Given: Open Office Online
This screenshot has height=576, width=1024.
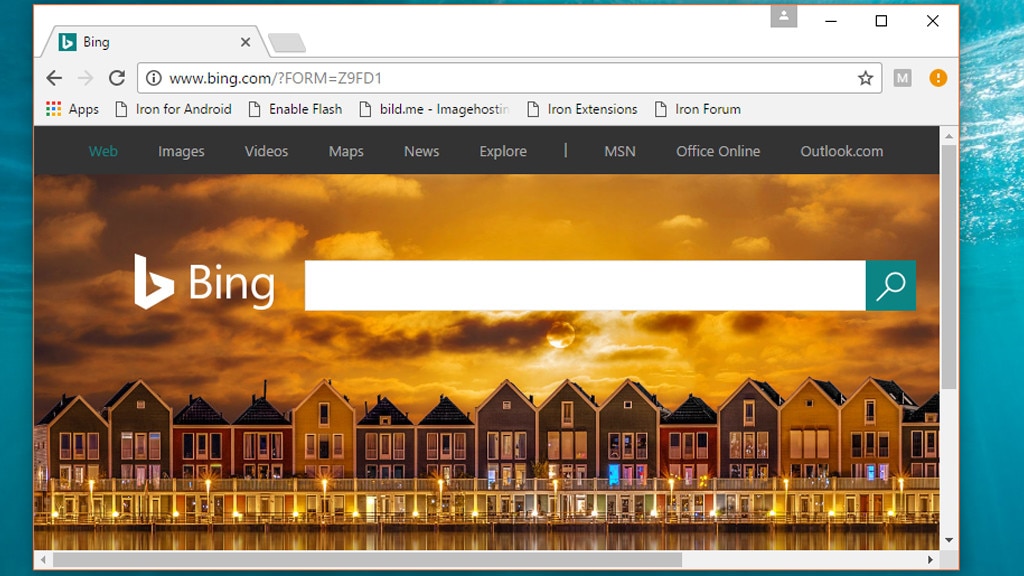Looking at the screenshot, I should pyautogui.click(x=718, y=151).
